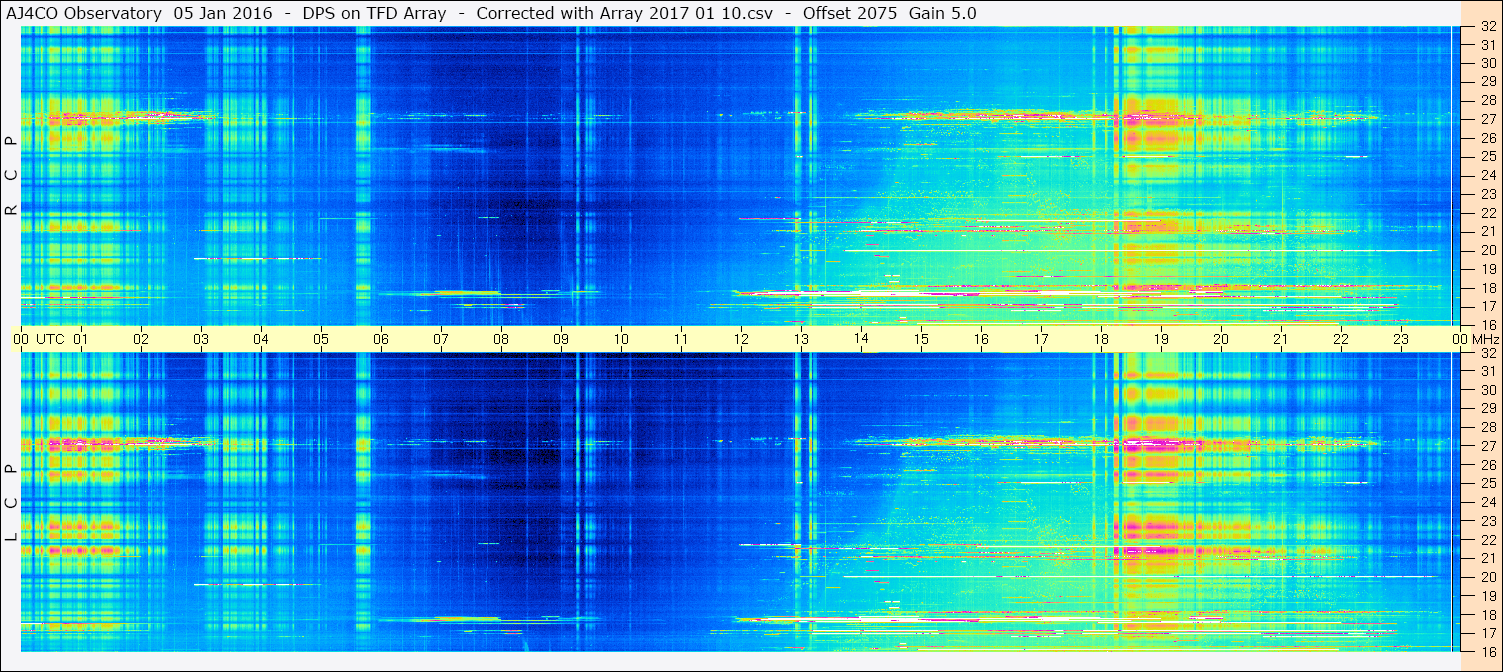Click the 21 MHz label in LCP panel
The height and width of the screenshot is (672, 1503).
coord(1487,558)
